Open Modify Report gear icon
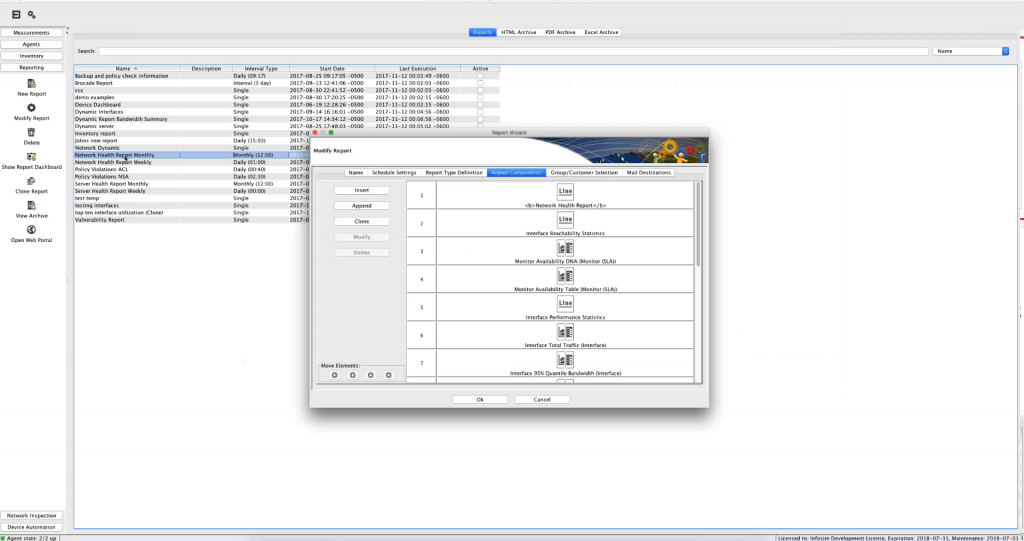The height and width of the screenshot is (541, 1024). [31, 108]
